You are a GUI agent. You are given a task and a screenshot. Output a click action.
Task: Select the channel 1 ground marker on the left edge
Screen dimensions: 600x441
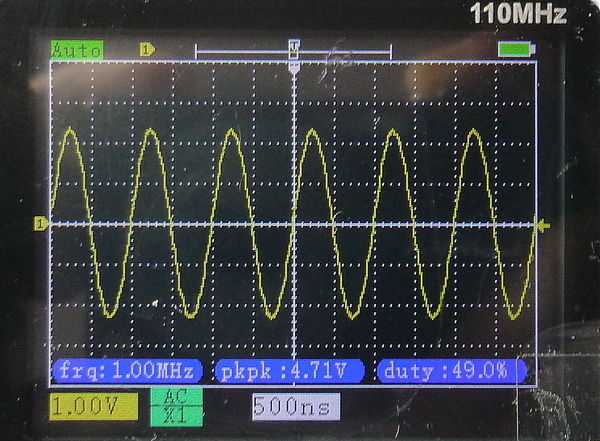click(x=41, y=224)
